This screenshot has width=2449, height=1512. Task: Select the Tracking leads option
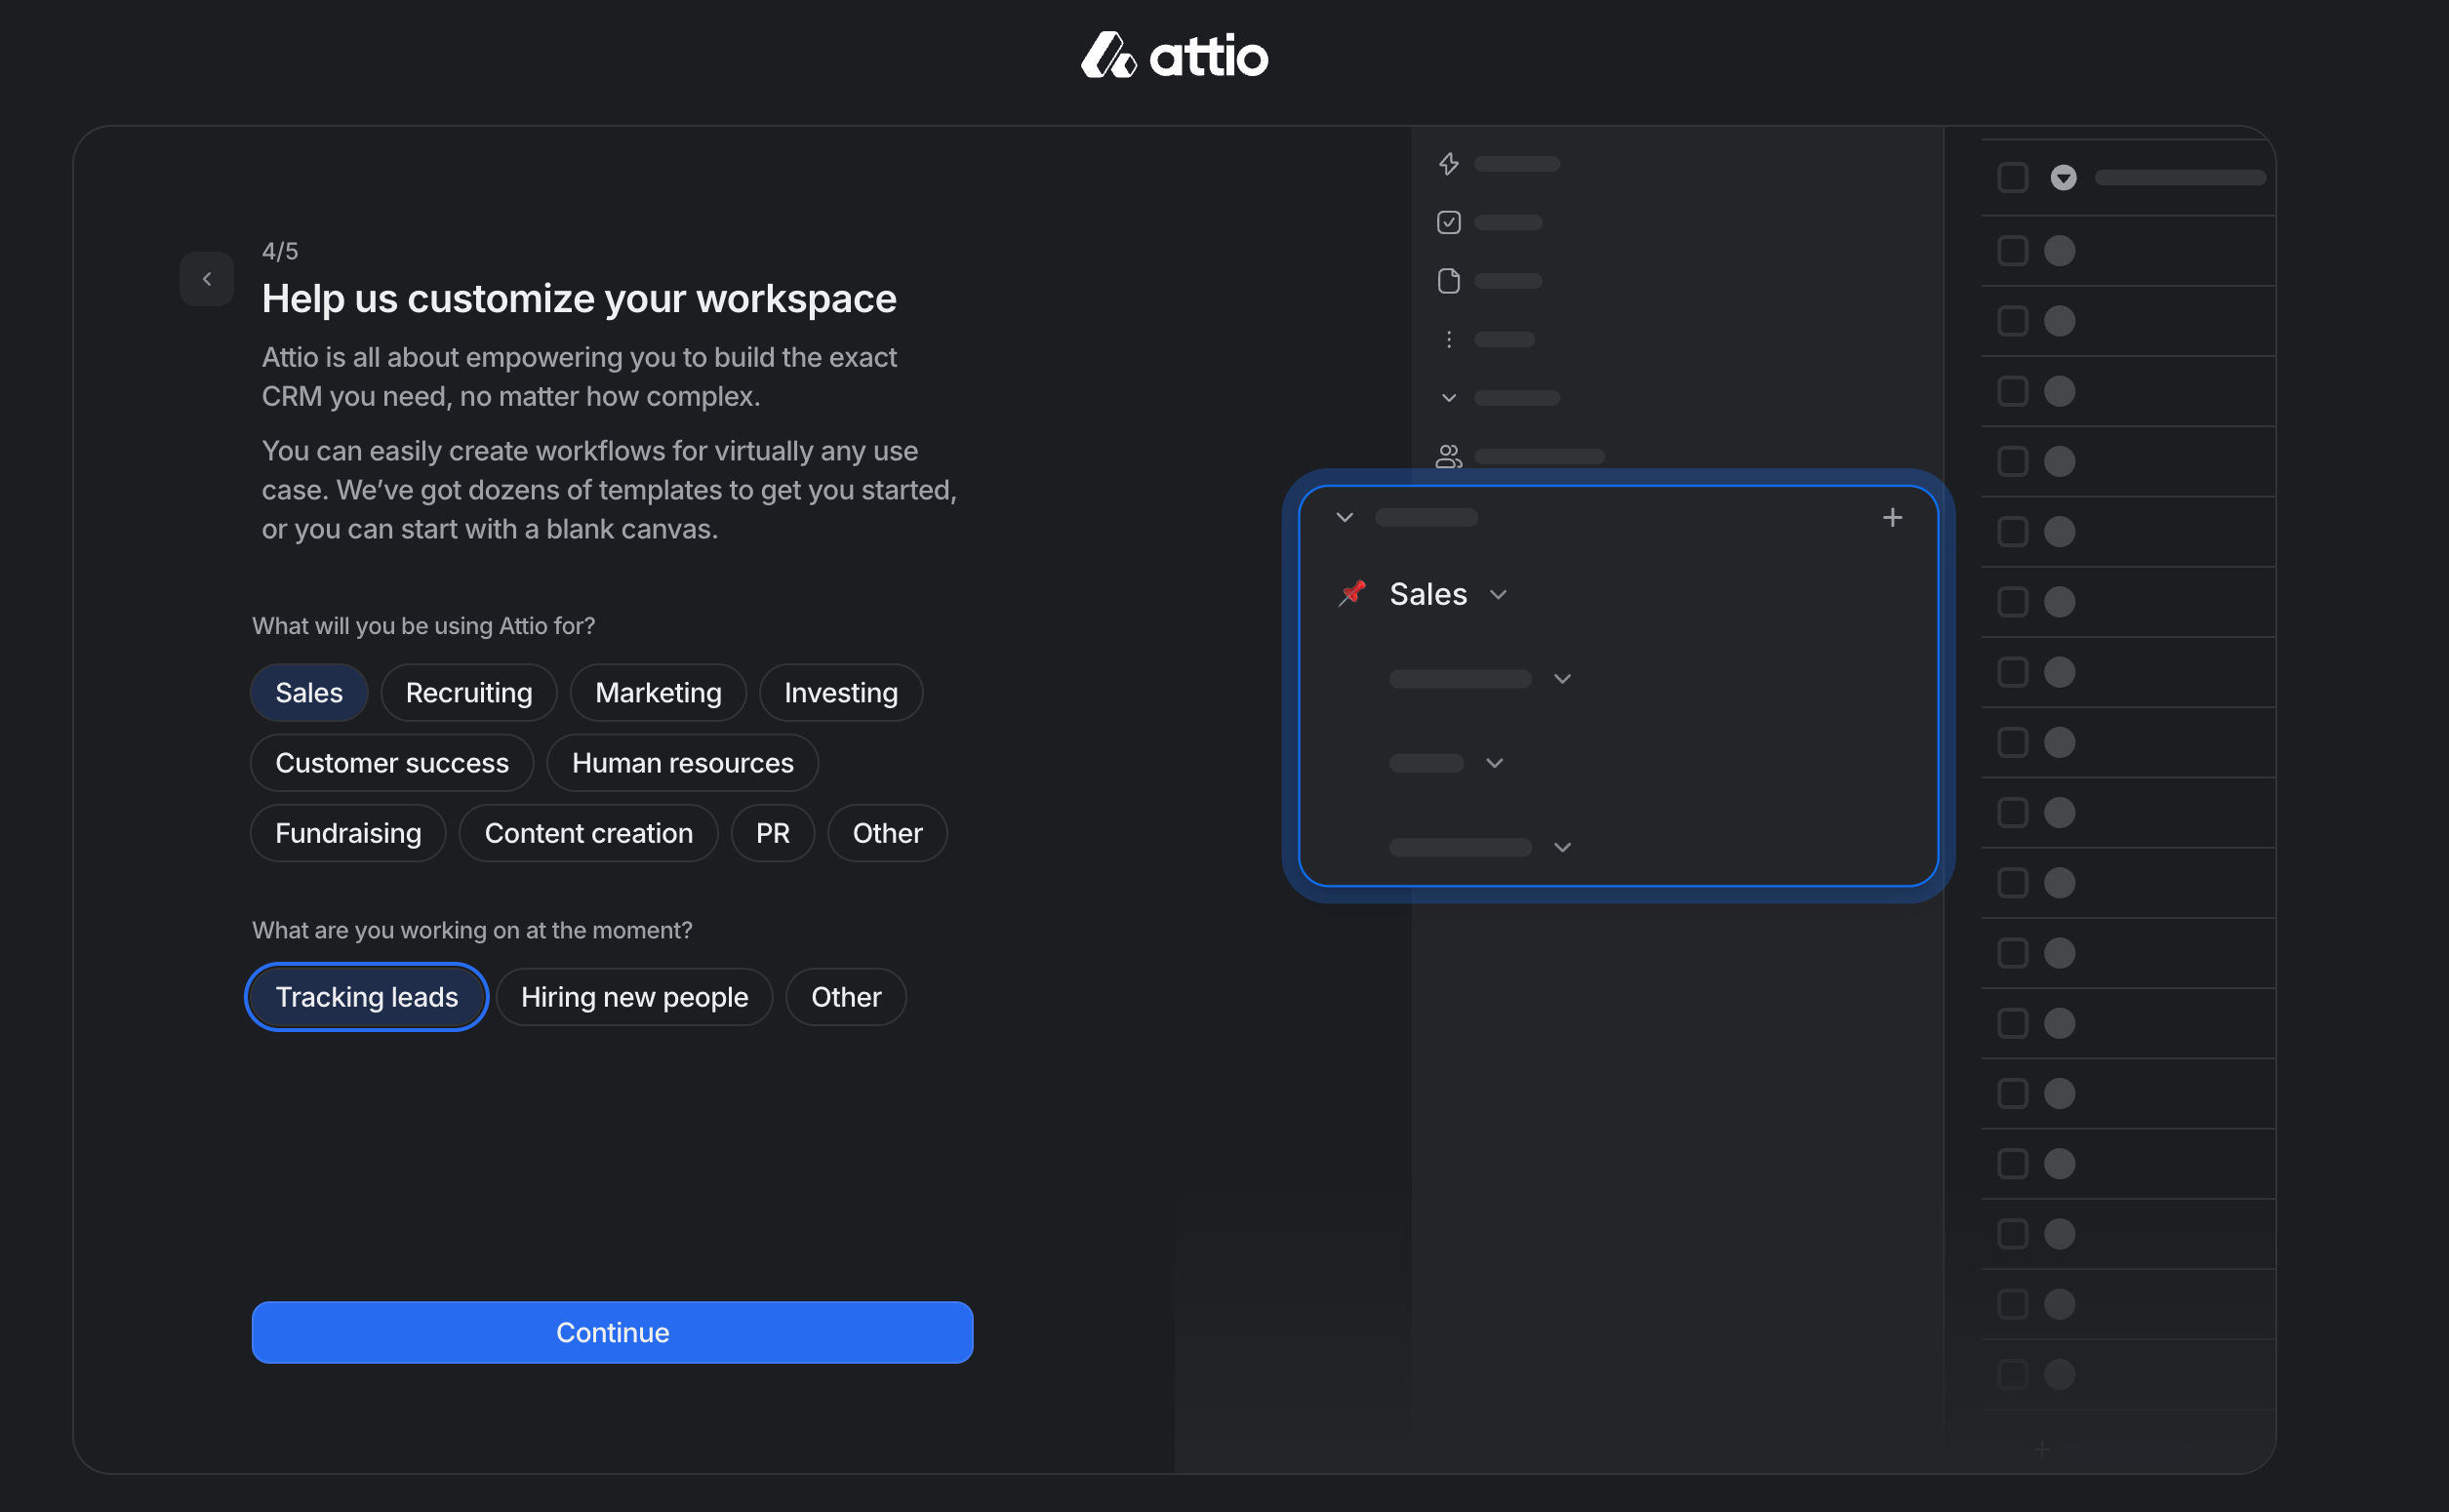click(x=367, y=996)
